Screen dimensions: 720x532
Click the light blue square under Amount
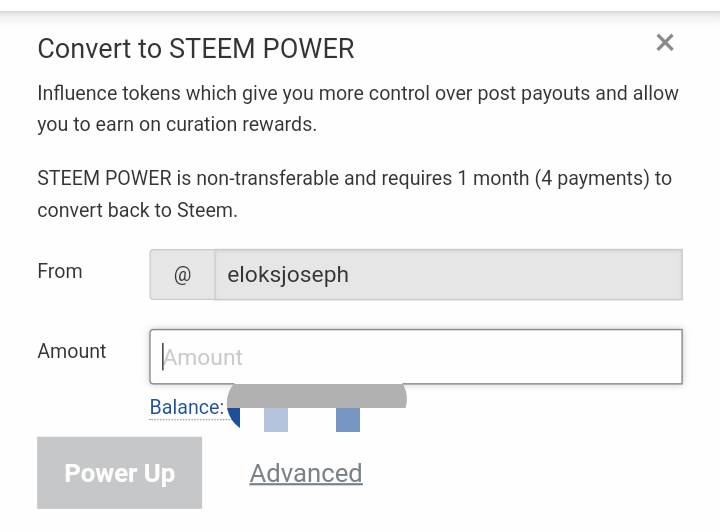[276, 420]
